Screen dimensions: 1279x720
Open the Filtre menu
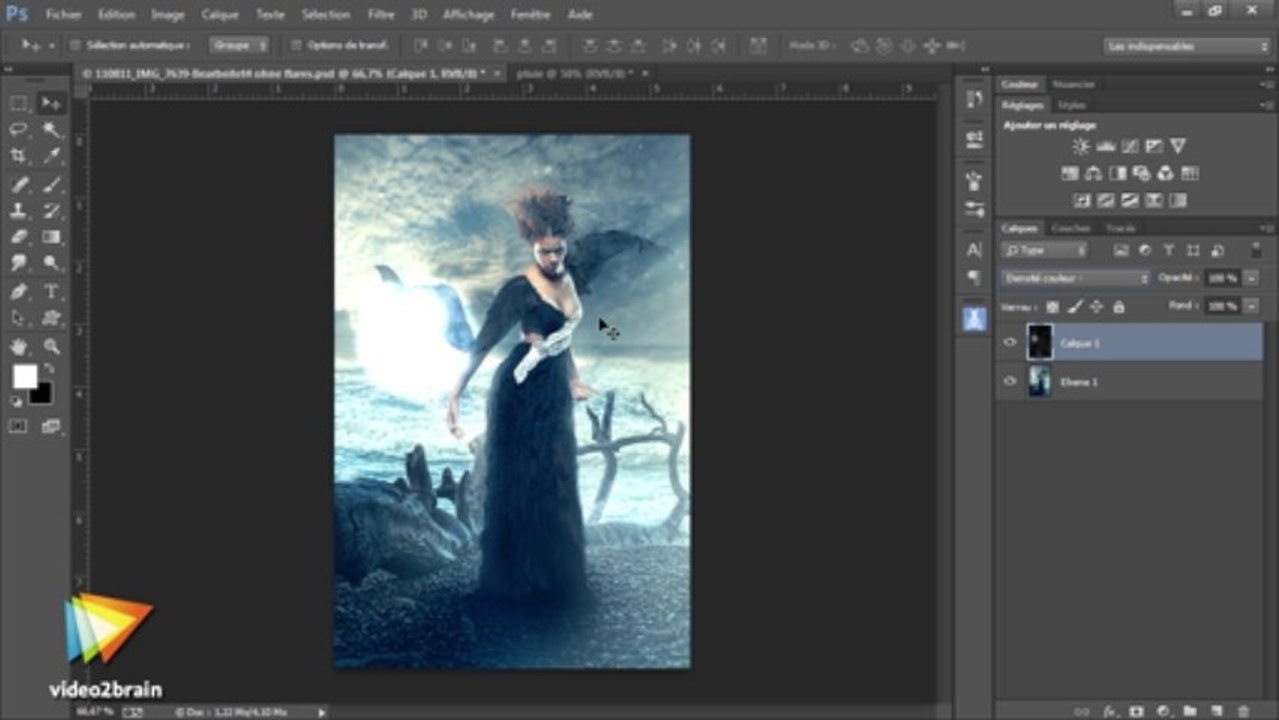click(380, 15)
